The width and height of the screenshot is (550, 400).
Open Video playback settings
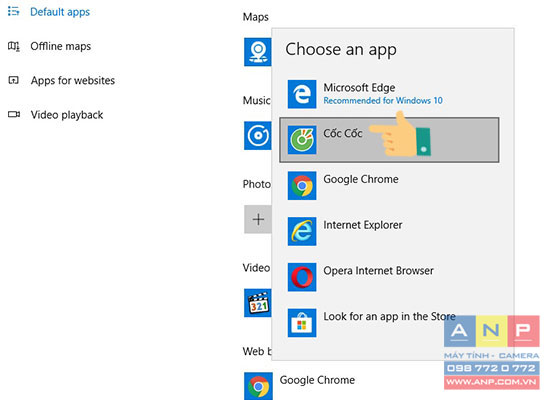pyautogui.click(x=67, y=115)
